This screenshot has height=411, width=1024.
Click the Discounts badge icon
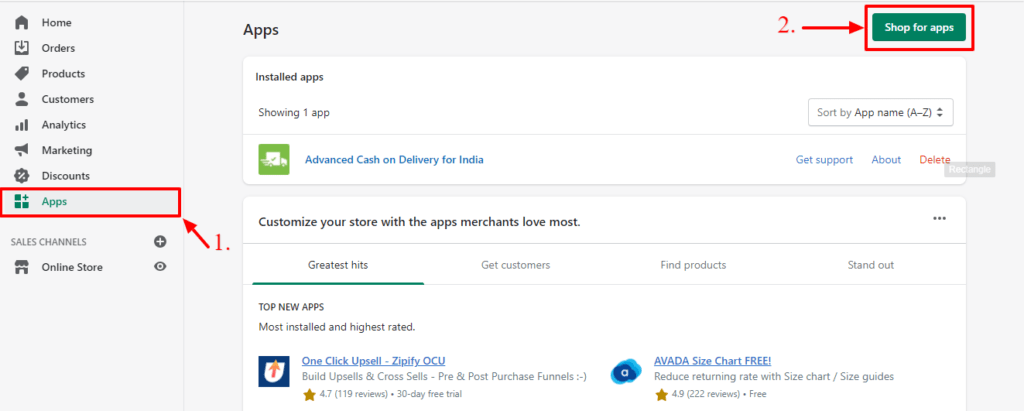click(x=21, y=176)
